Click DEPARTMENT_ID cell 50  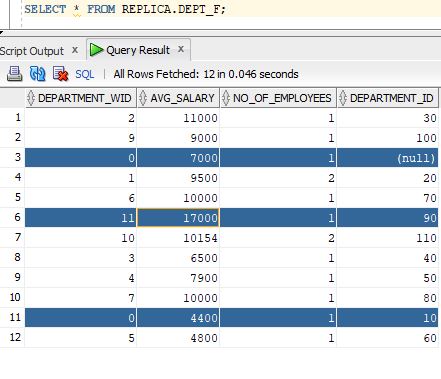(x=388, y=278)
